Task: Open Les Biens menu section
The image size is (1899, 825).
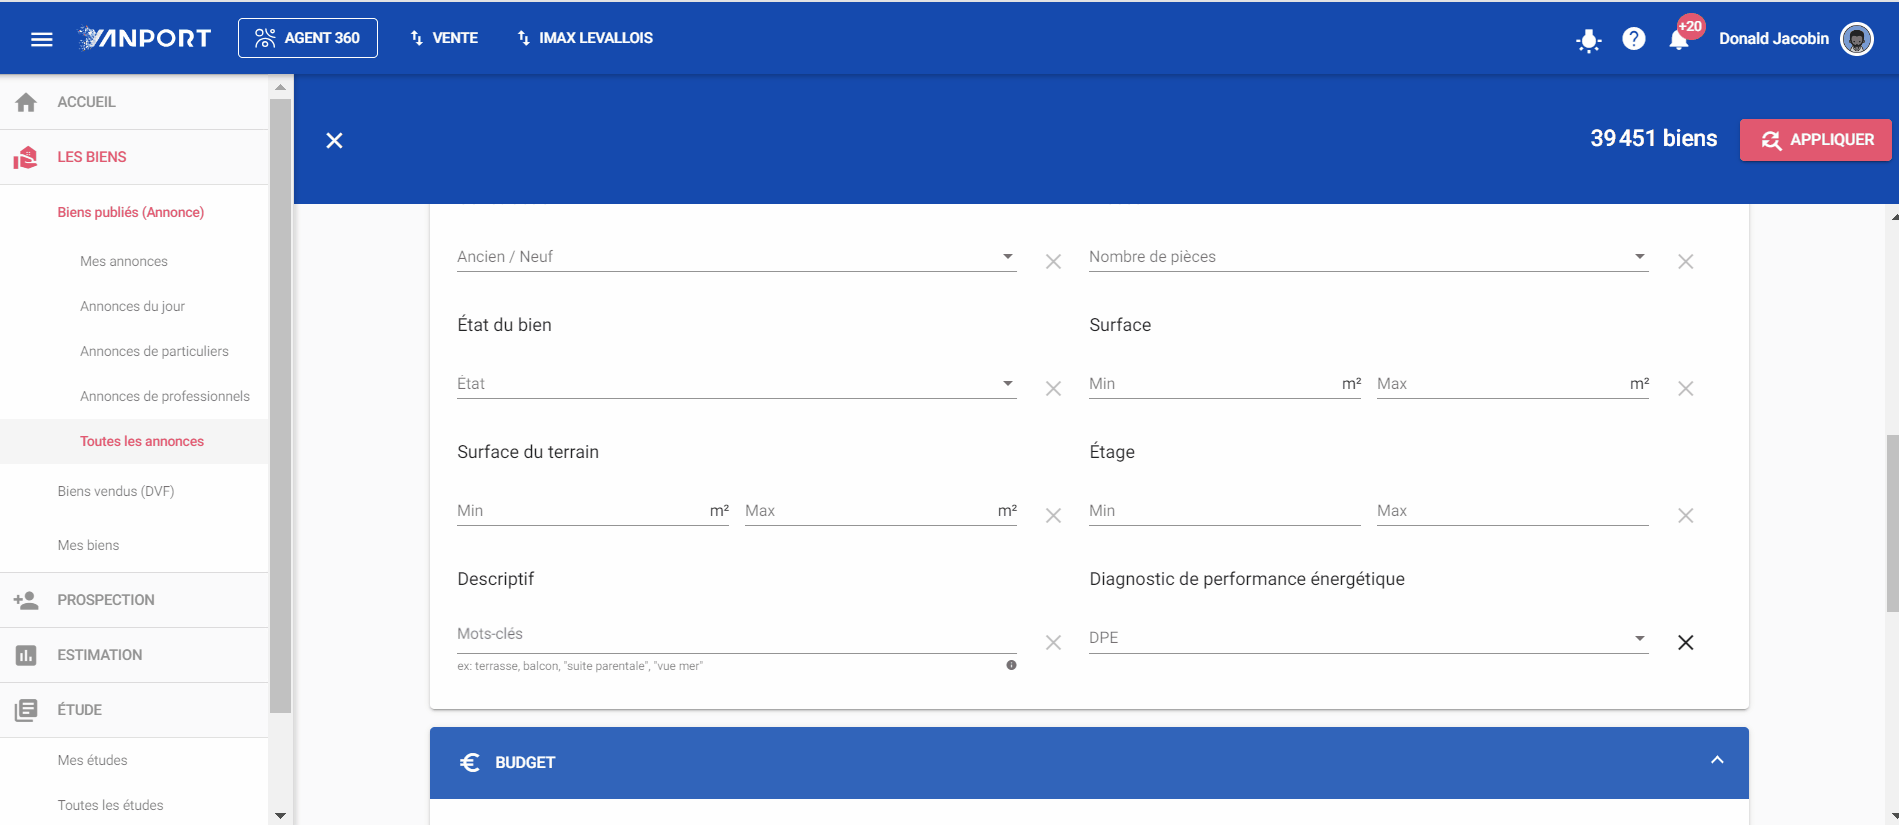Action: point(134,157)
